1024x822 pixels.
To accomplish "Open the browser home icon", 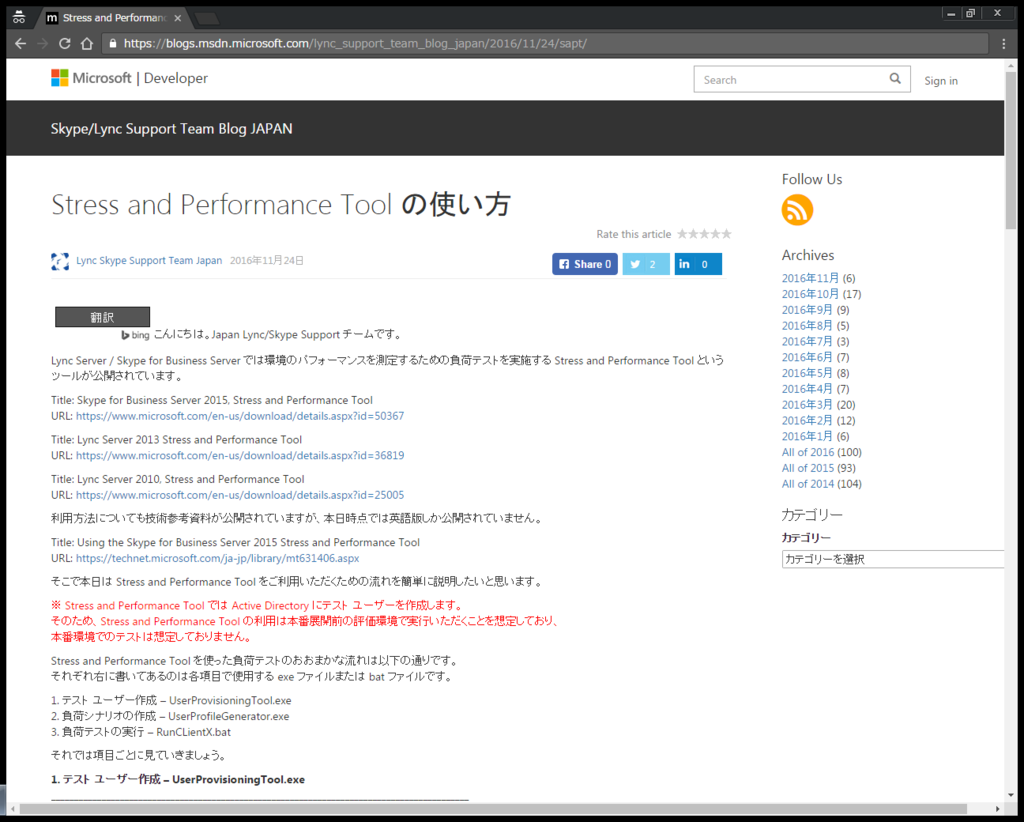I will coord(87,44).
